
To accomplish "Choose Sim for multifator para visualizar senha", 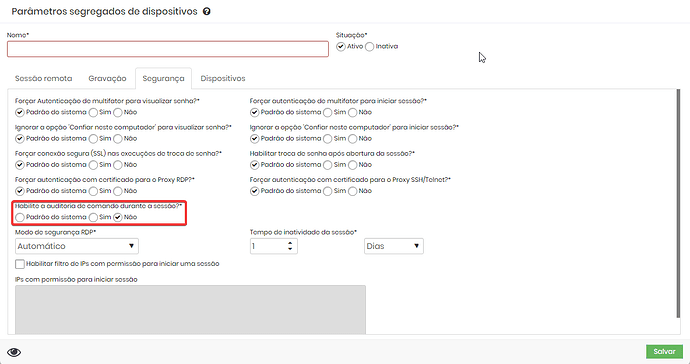I will [x=93, y=113].
